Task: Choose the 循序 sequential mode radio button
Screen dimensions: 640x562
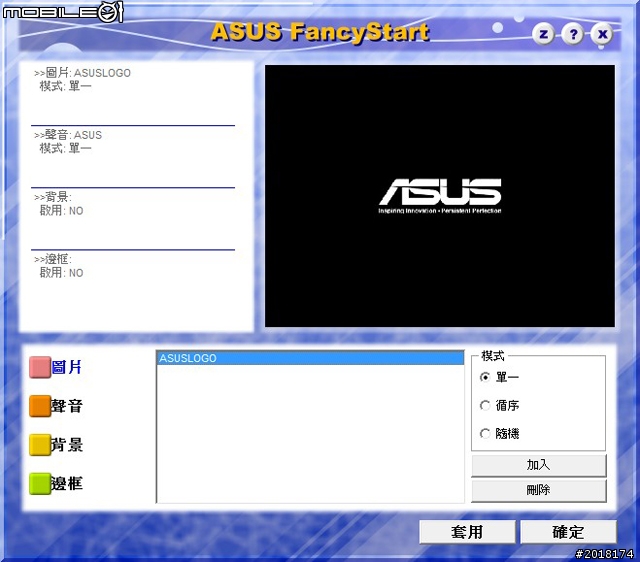Action: tap(485, 405)
